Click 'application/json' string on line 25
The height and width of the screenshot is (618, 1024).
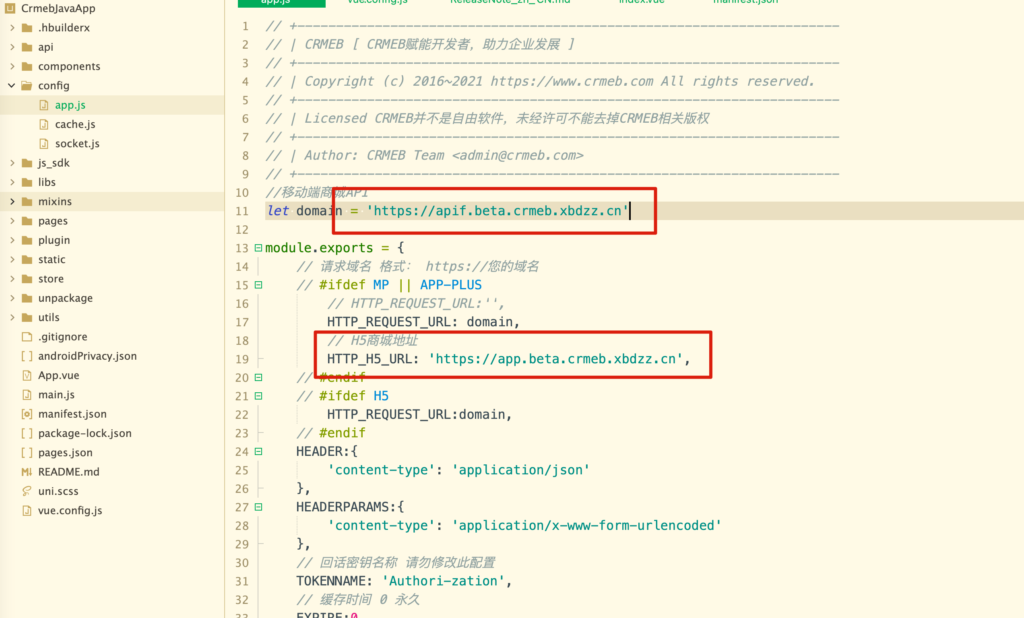520,470
